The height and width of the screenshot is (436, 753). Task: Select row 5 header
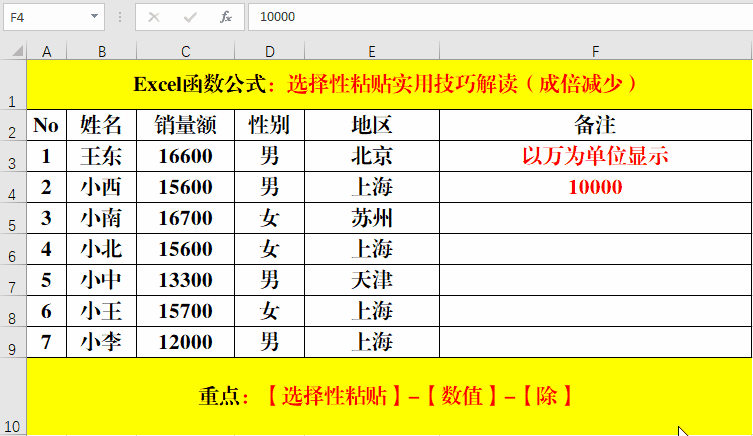[13, 218]
